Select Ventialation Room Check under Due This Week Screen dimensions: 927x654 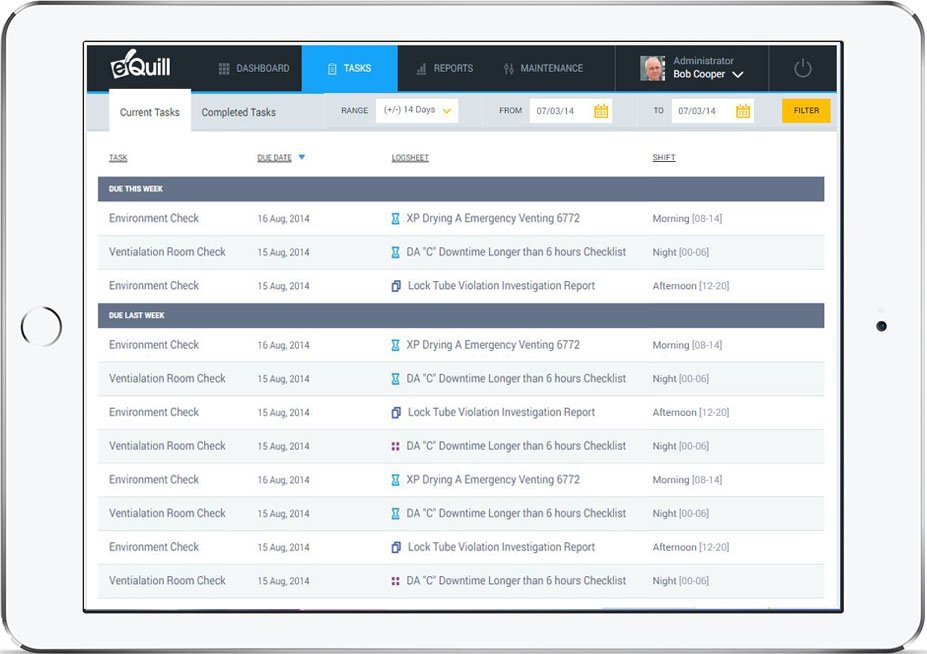pos(167,252)
